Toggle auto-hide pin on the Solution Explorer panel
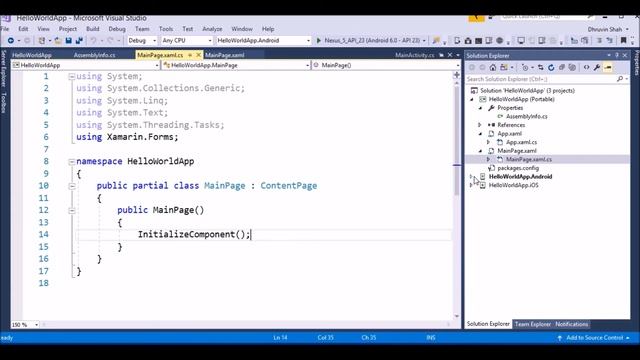Viewport: 640px width, 360px height. 617,56
